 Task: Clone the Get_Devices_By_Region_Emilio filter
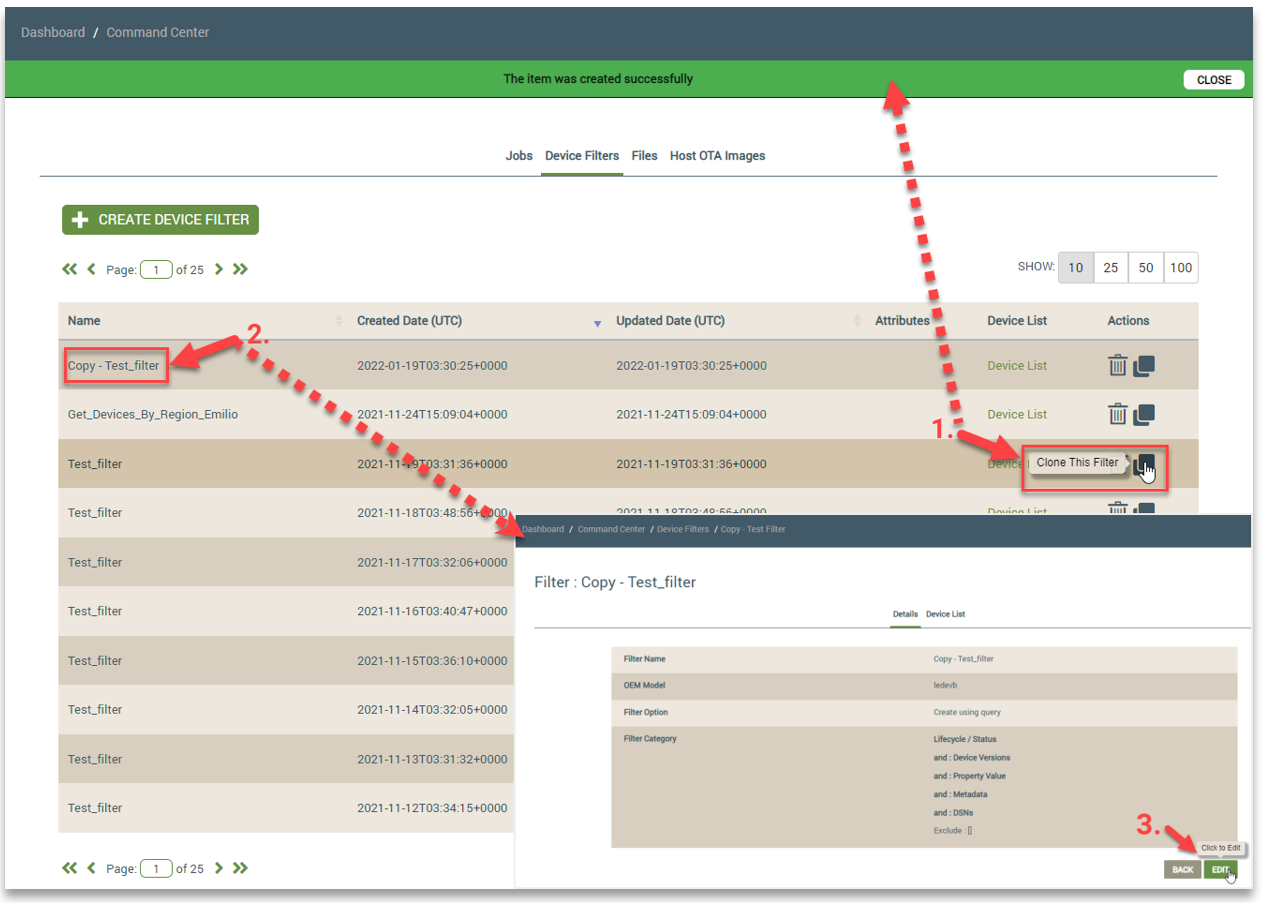[1144, 414]
